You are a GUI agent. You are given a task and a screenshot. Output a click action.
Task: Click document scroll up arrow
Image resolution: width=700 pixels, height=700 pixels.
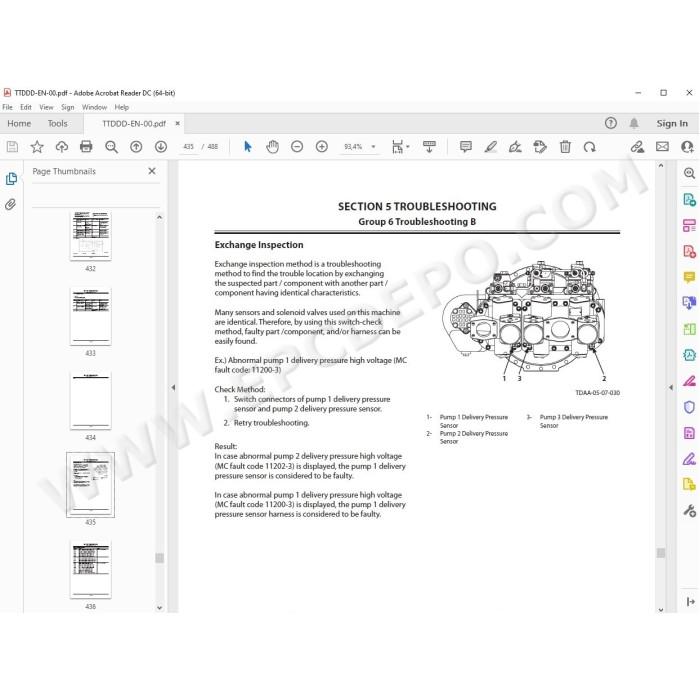coord(661,166)
